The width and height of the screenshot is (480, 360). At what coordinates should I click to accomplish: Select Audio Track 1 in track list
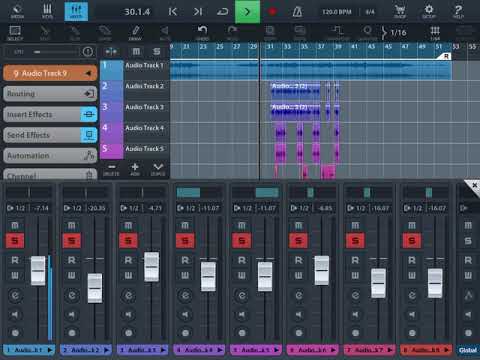point(135,70)
